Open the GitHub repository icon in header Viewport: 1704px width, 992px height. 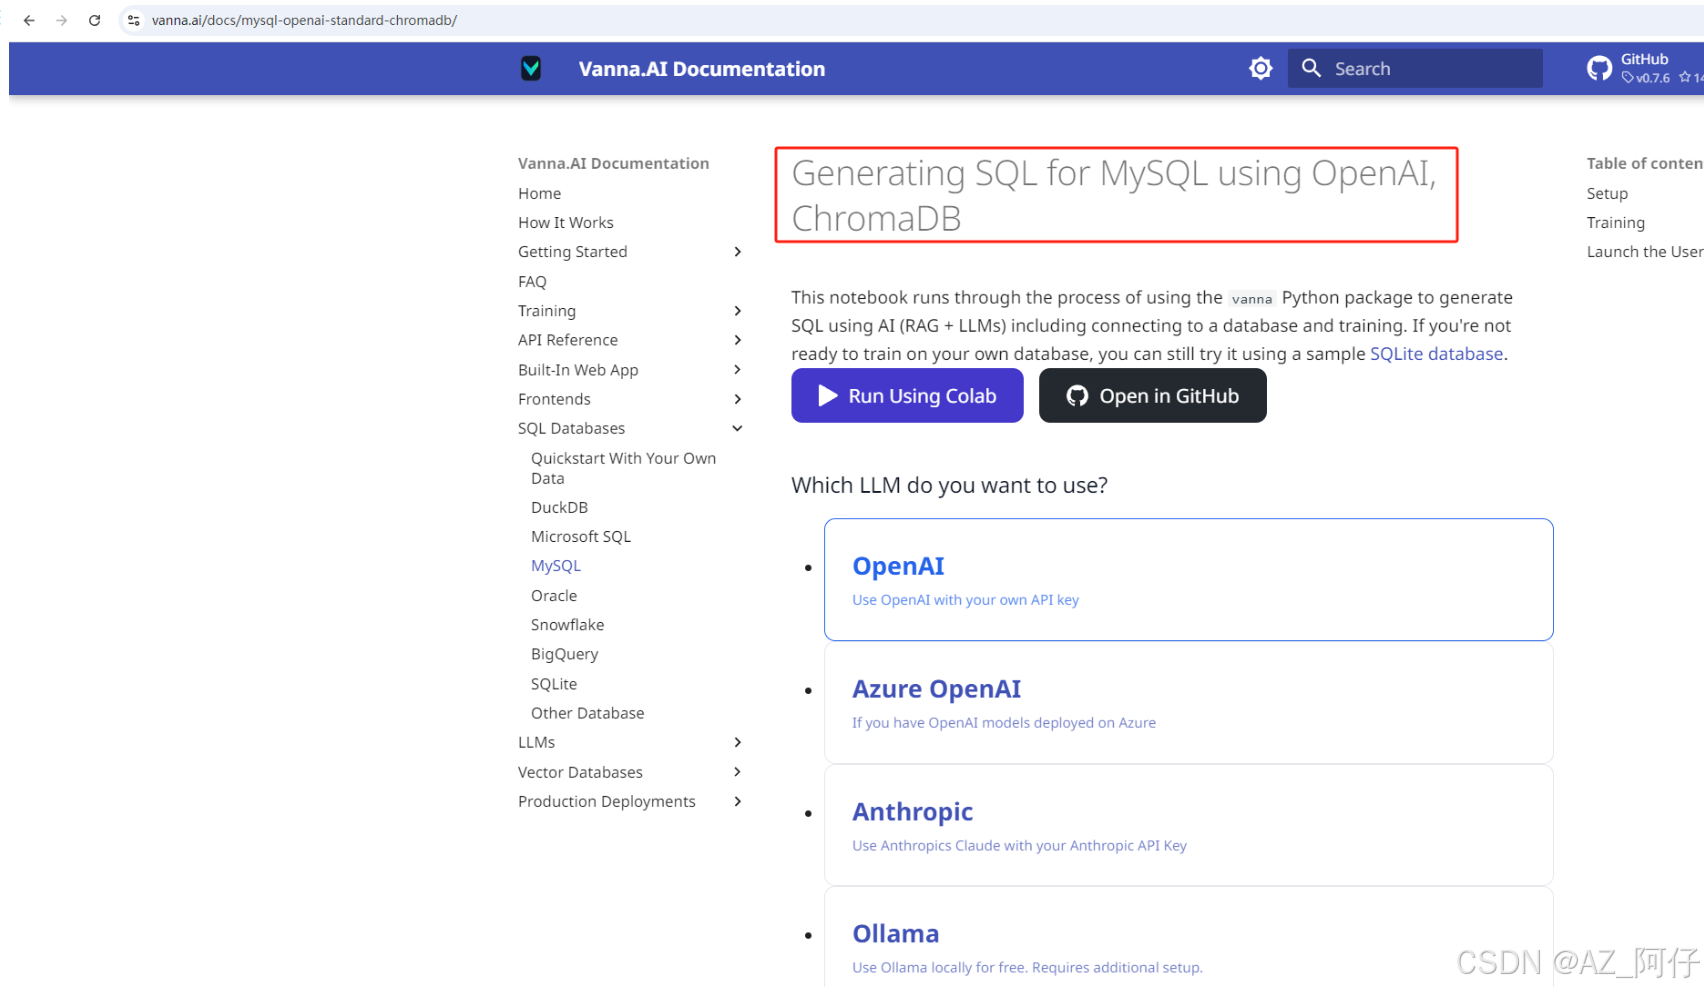pos(1599,68)
